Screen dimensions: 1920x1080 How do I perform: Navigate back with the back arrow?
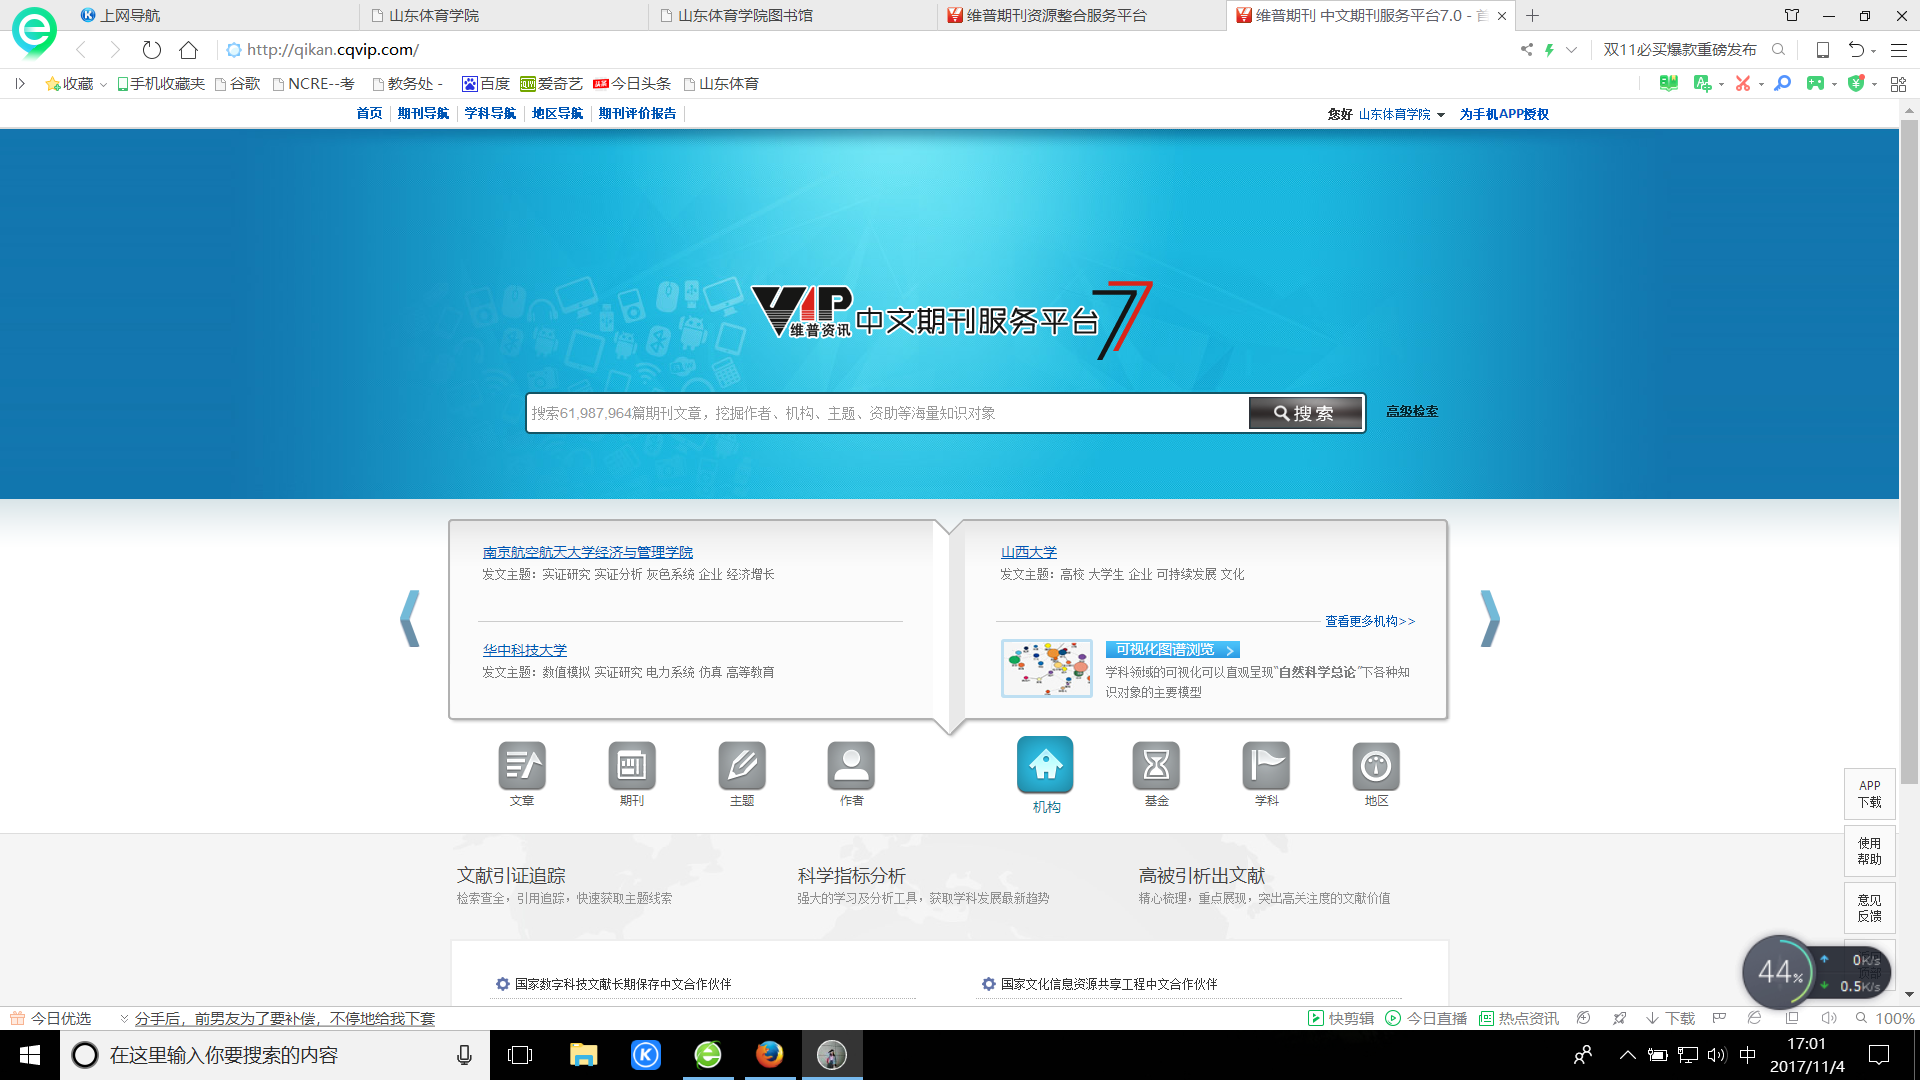coord(82,49)
